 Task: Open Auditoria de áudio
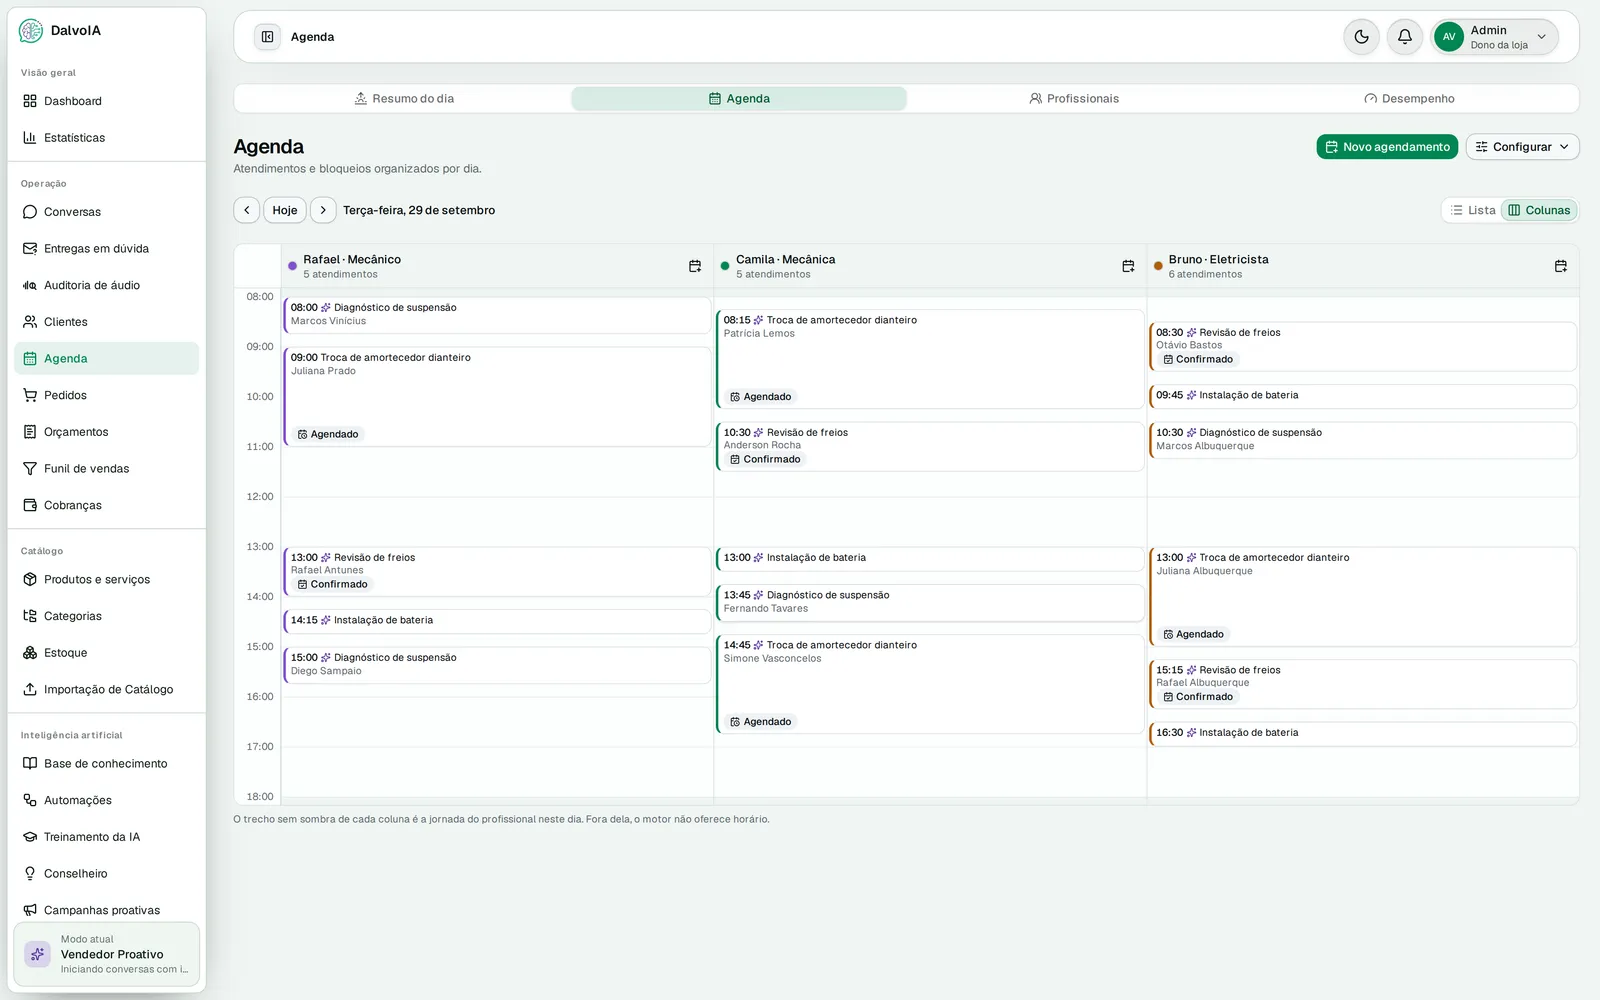tap(106, 285)
